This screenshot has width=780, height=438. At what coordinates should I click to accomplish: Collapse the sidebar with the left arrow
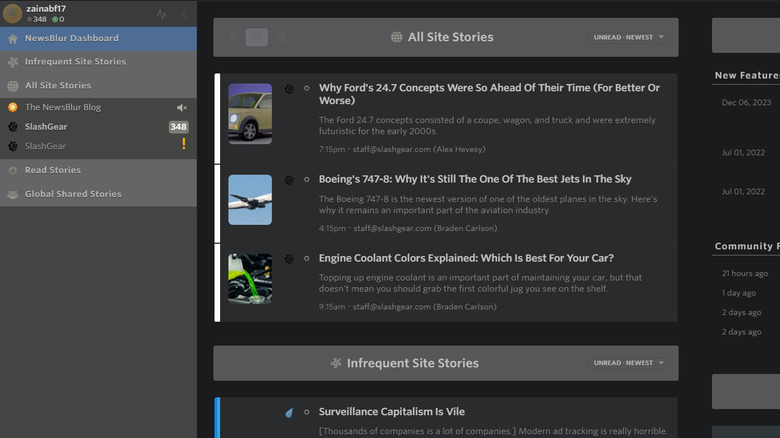coord(184,14)
